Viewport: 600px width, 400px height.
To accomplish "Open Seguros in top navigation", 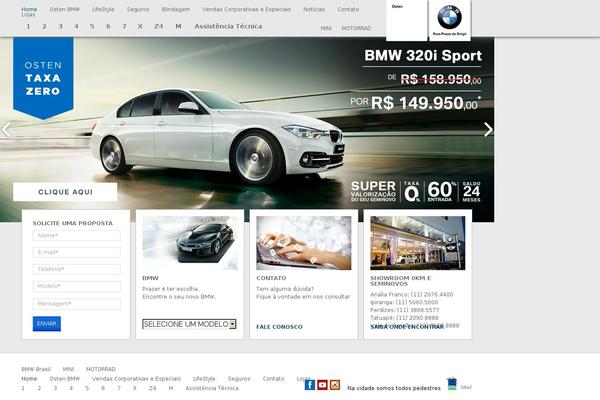I will tap(138, 9).
